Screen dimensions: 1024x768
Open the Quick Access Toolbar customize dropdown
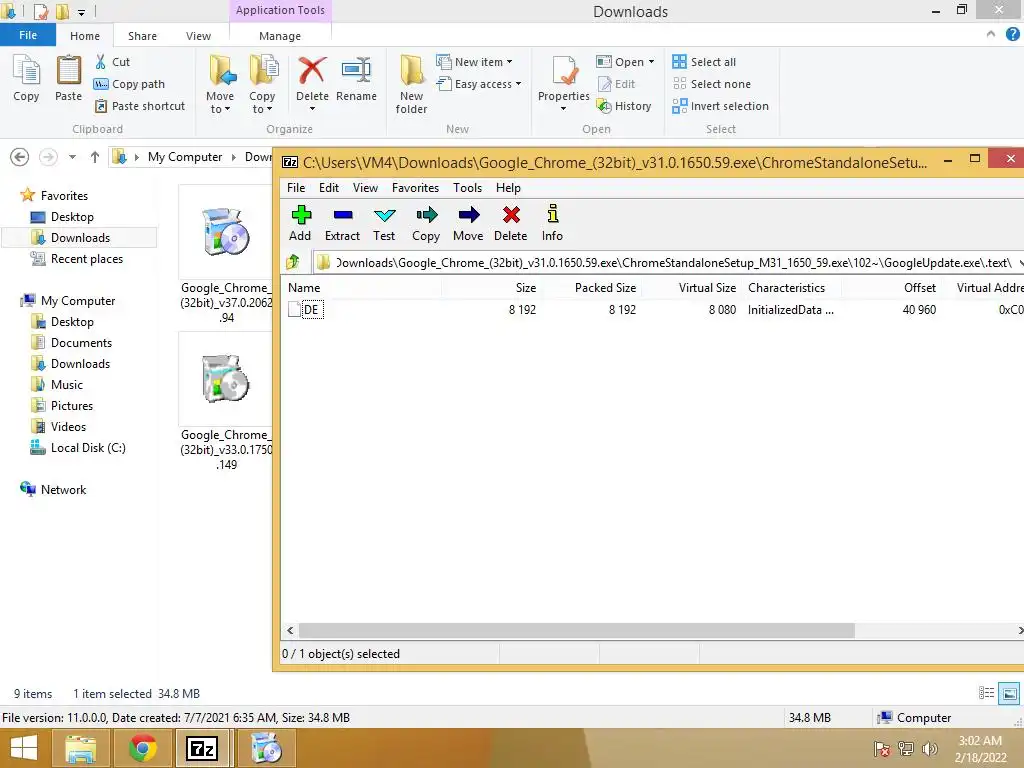coord(82,12)
